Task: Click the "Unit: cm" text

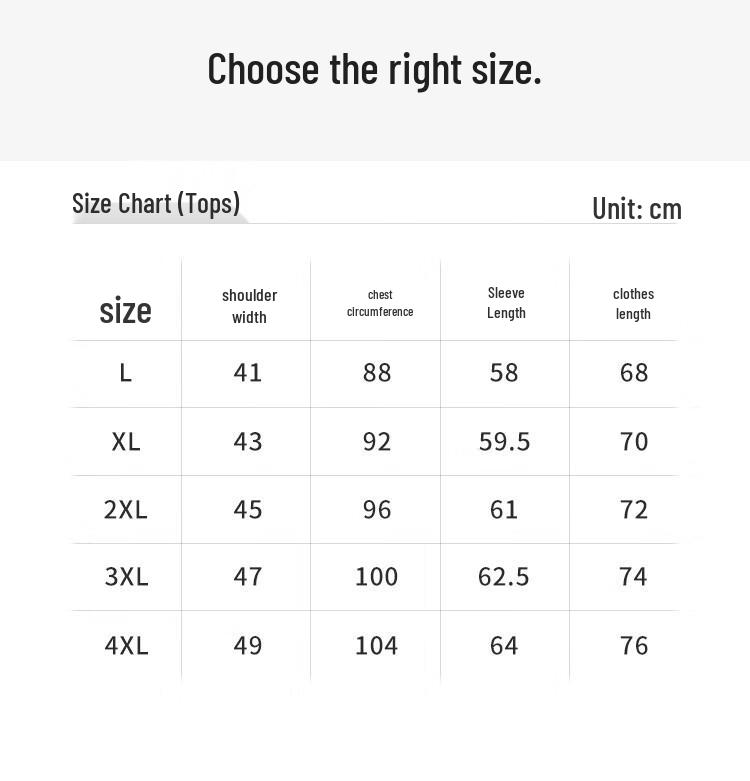Action: coord(636,208)
